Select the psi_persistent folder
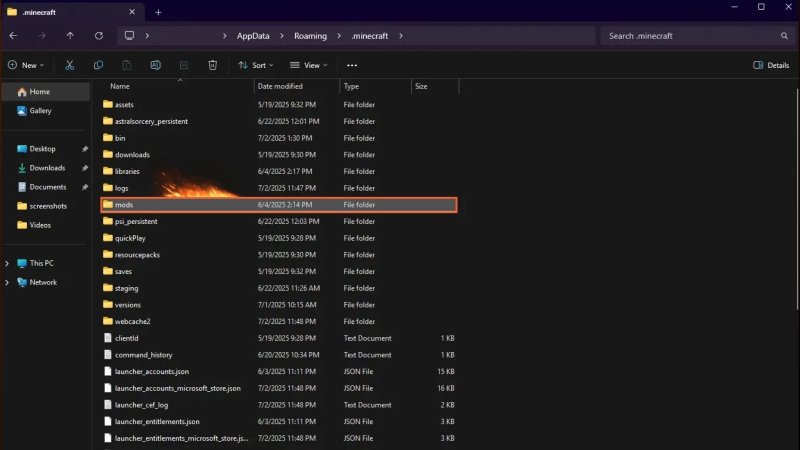 [x=279, y=221]
